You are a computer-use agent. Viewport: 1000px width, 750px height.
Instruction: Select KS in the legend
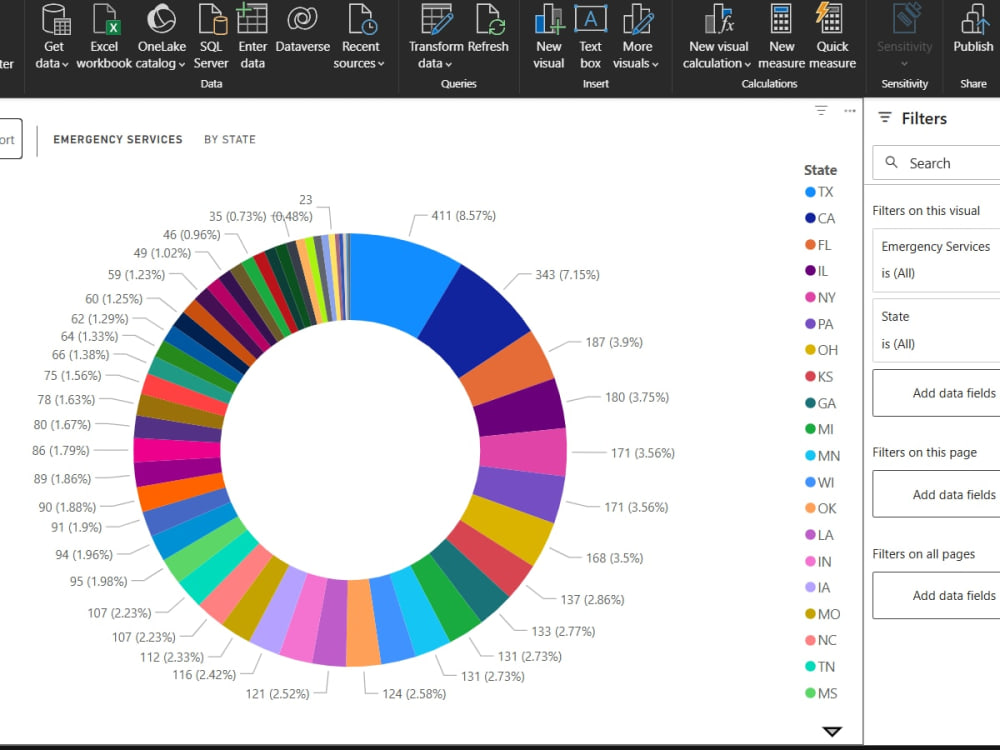pyautogui.click(x=820, y=376)
